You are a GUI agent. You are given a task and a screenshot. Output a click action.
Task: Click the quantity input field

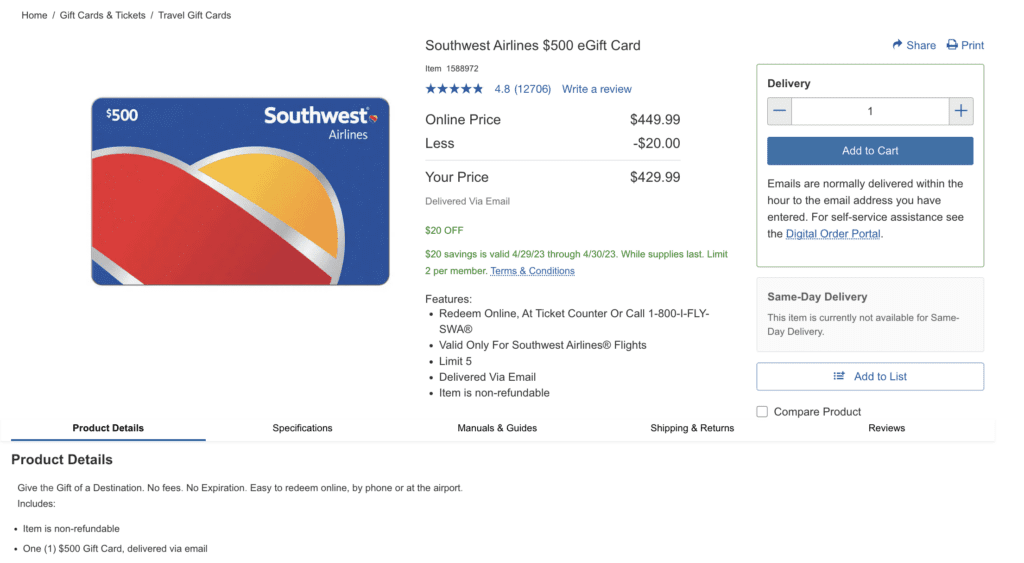coord(870,111)
